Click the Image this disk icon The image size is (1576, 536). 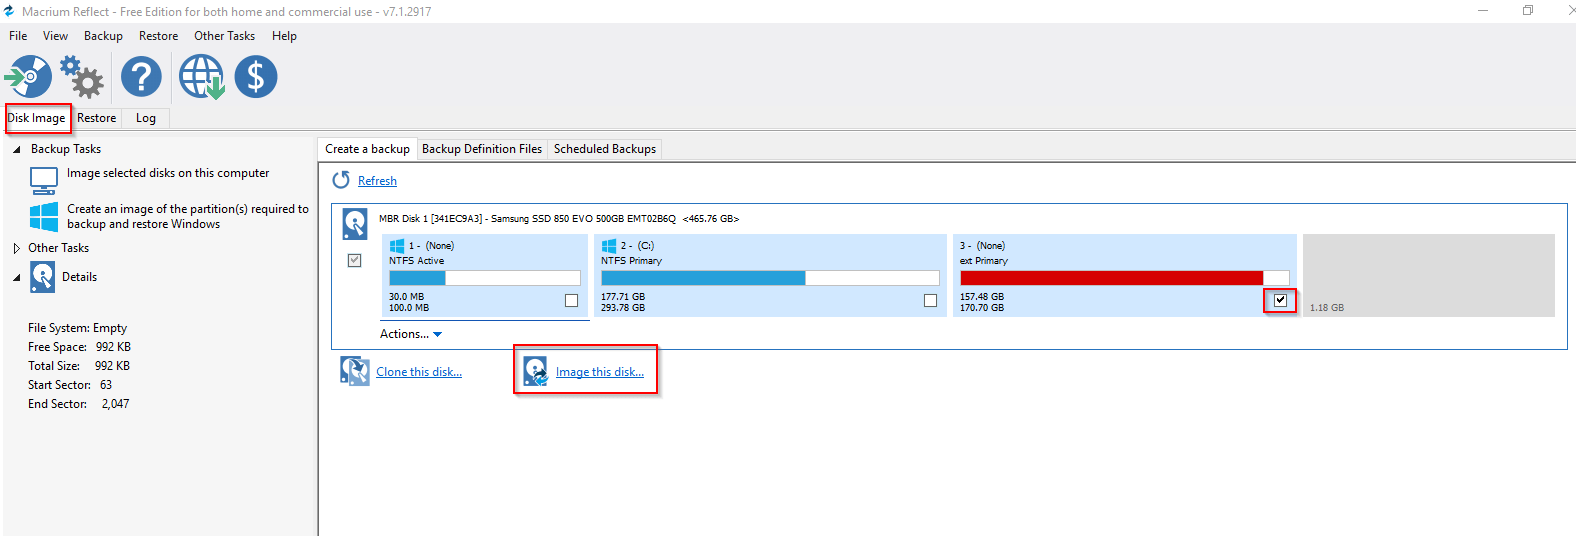click(536, 372)
